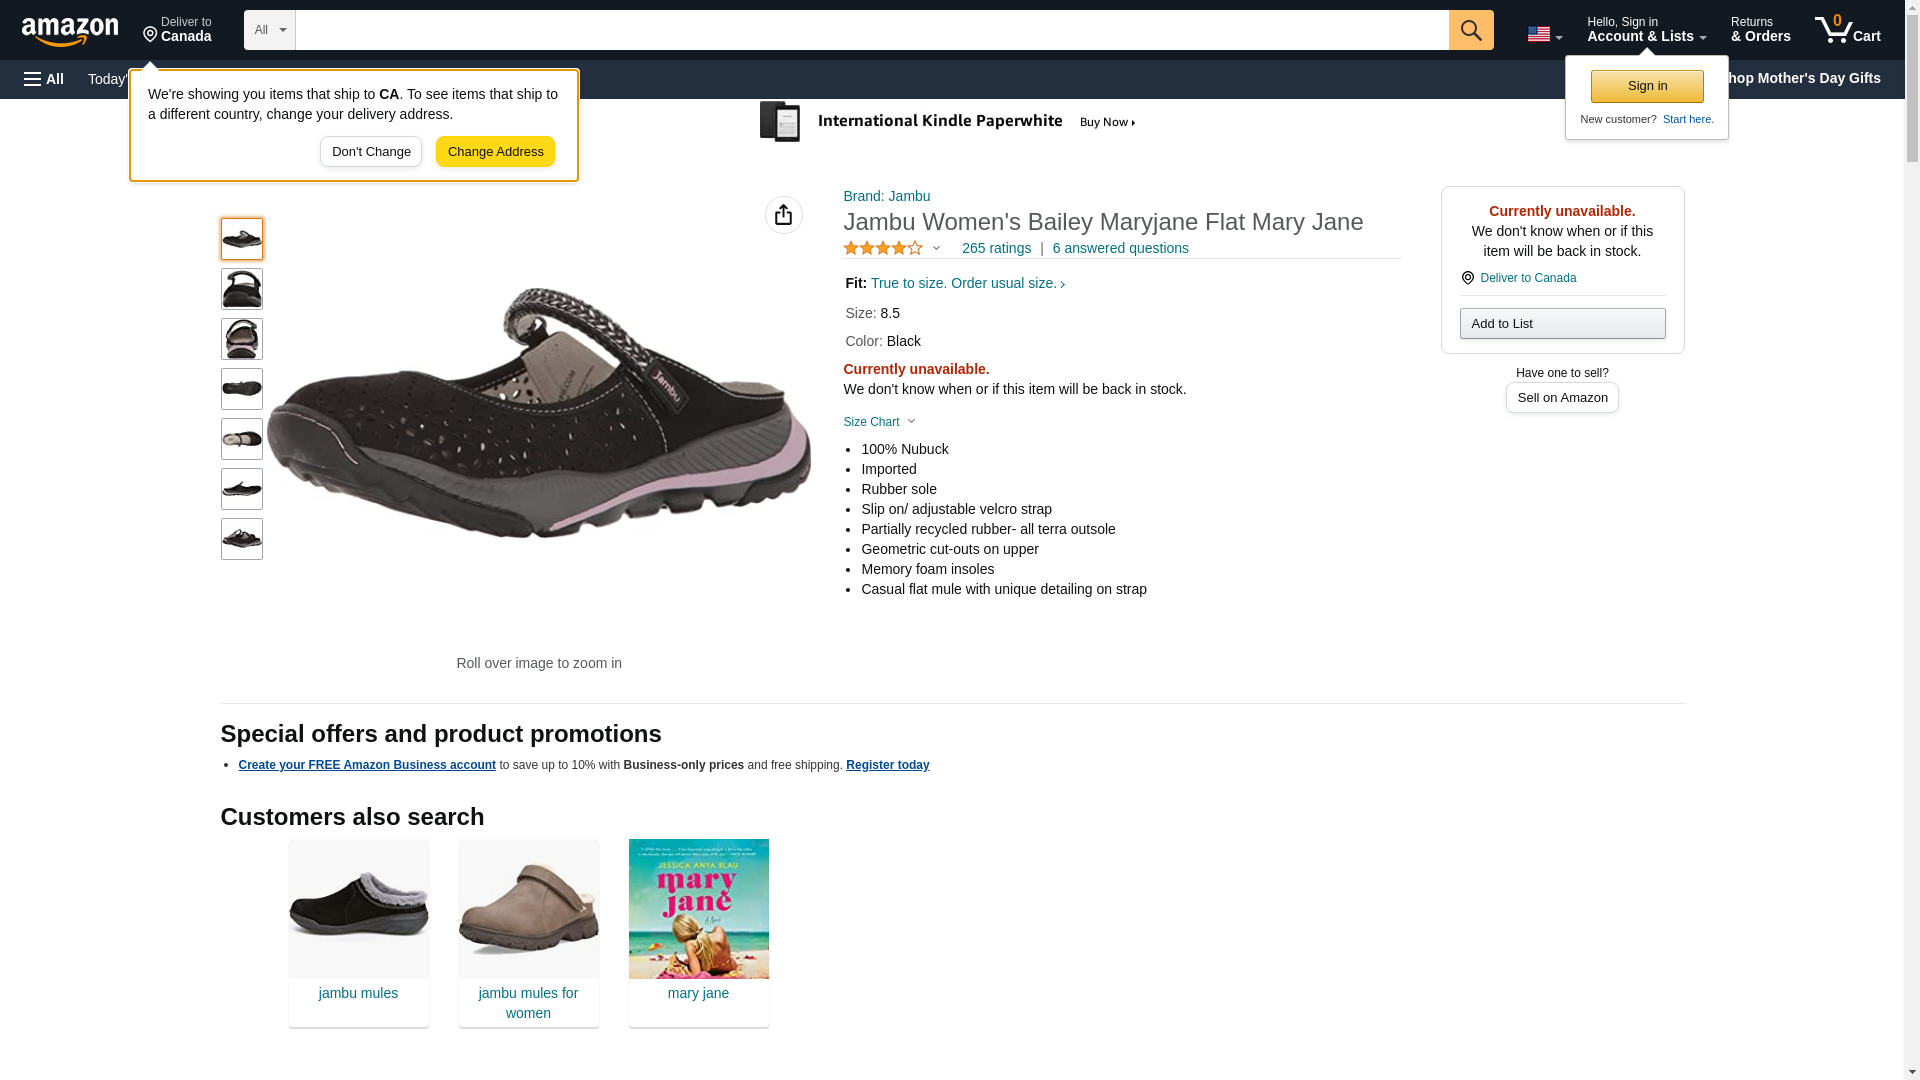Click the Don't Change button
Viewport: 1920px width, 1080px height.
click(371, 152)
